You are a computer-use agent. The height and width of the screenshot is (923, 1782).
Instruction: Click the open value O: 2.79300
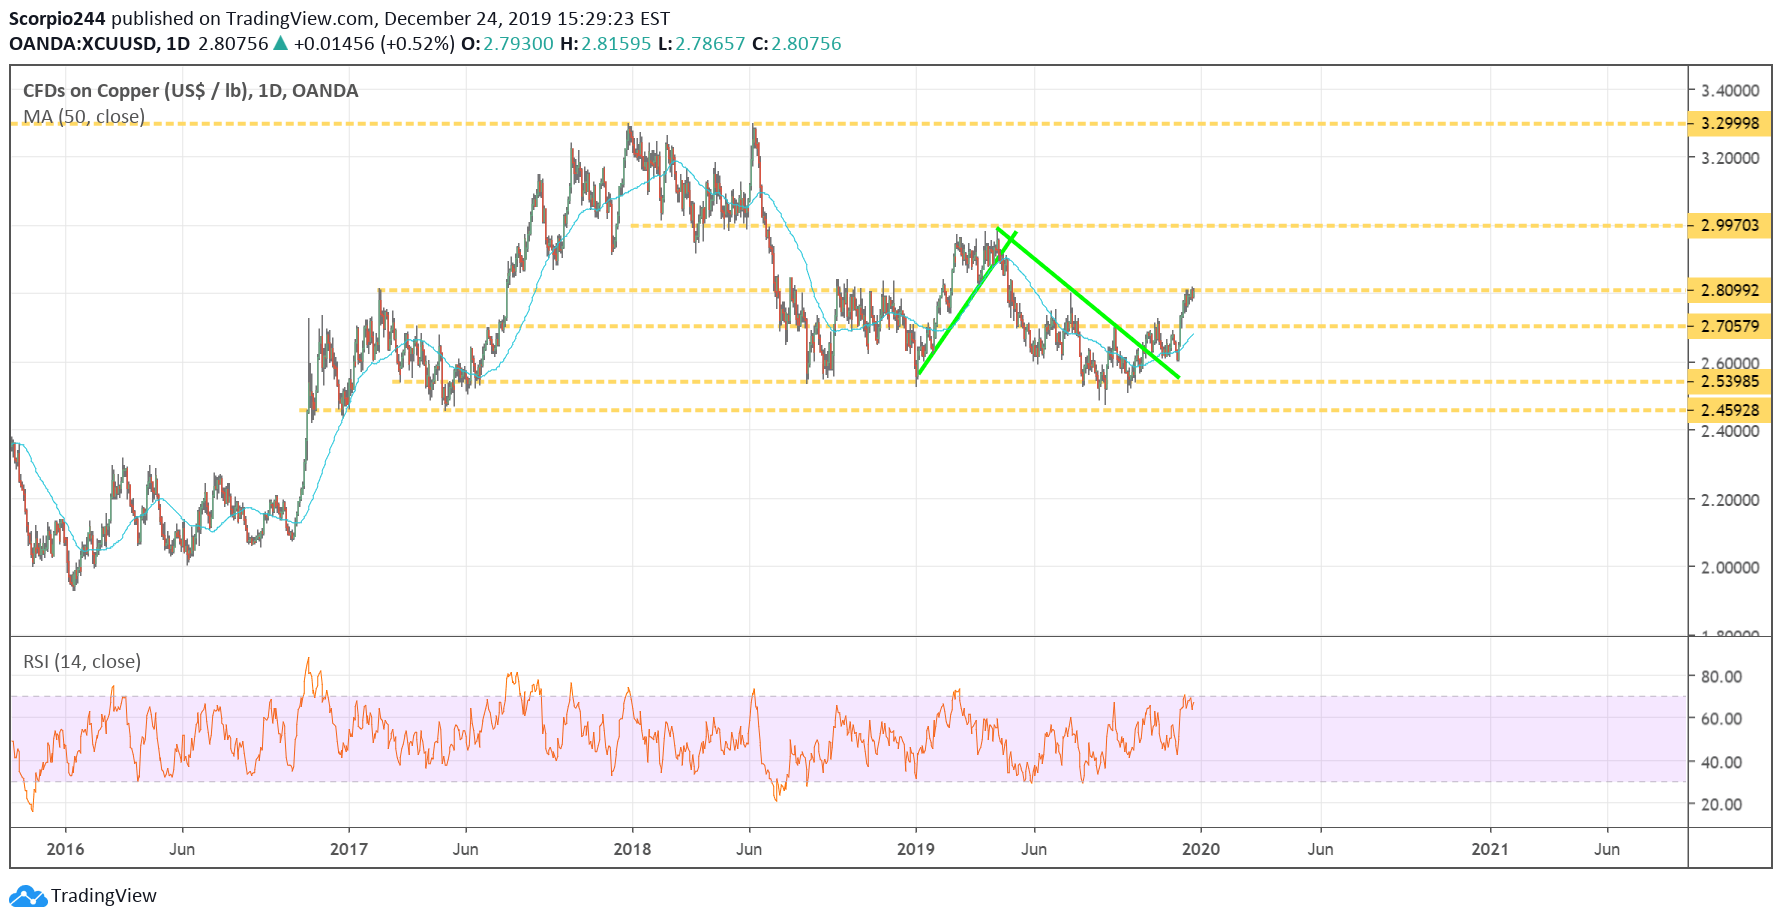(x=518, y=44)
